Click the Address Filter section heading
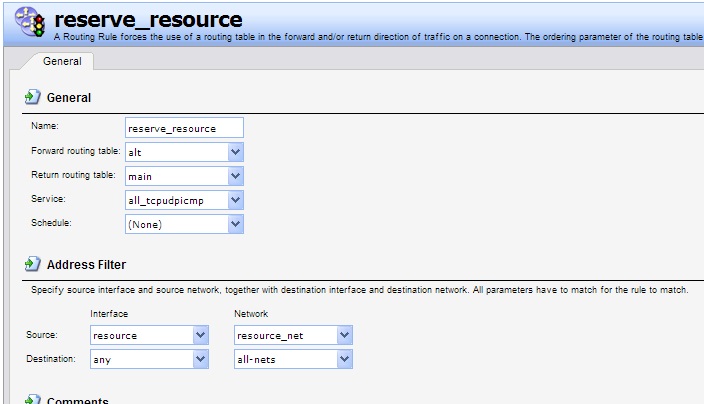The image size is (704, 404). (86, 265)
